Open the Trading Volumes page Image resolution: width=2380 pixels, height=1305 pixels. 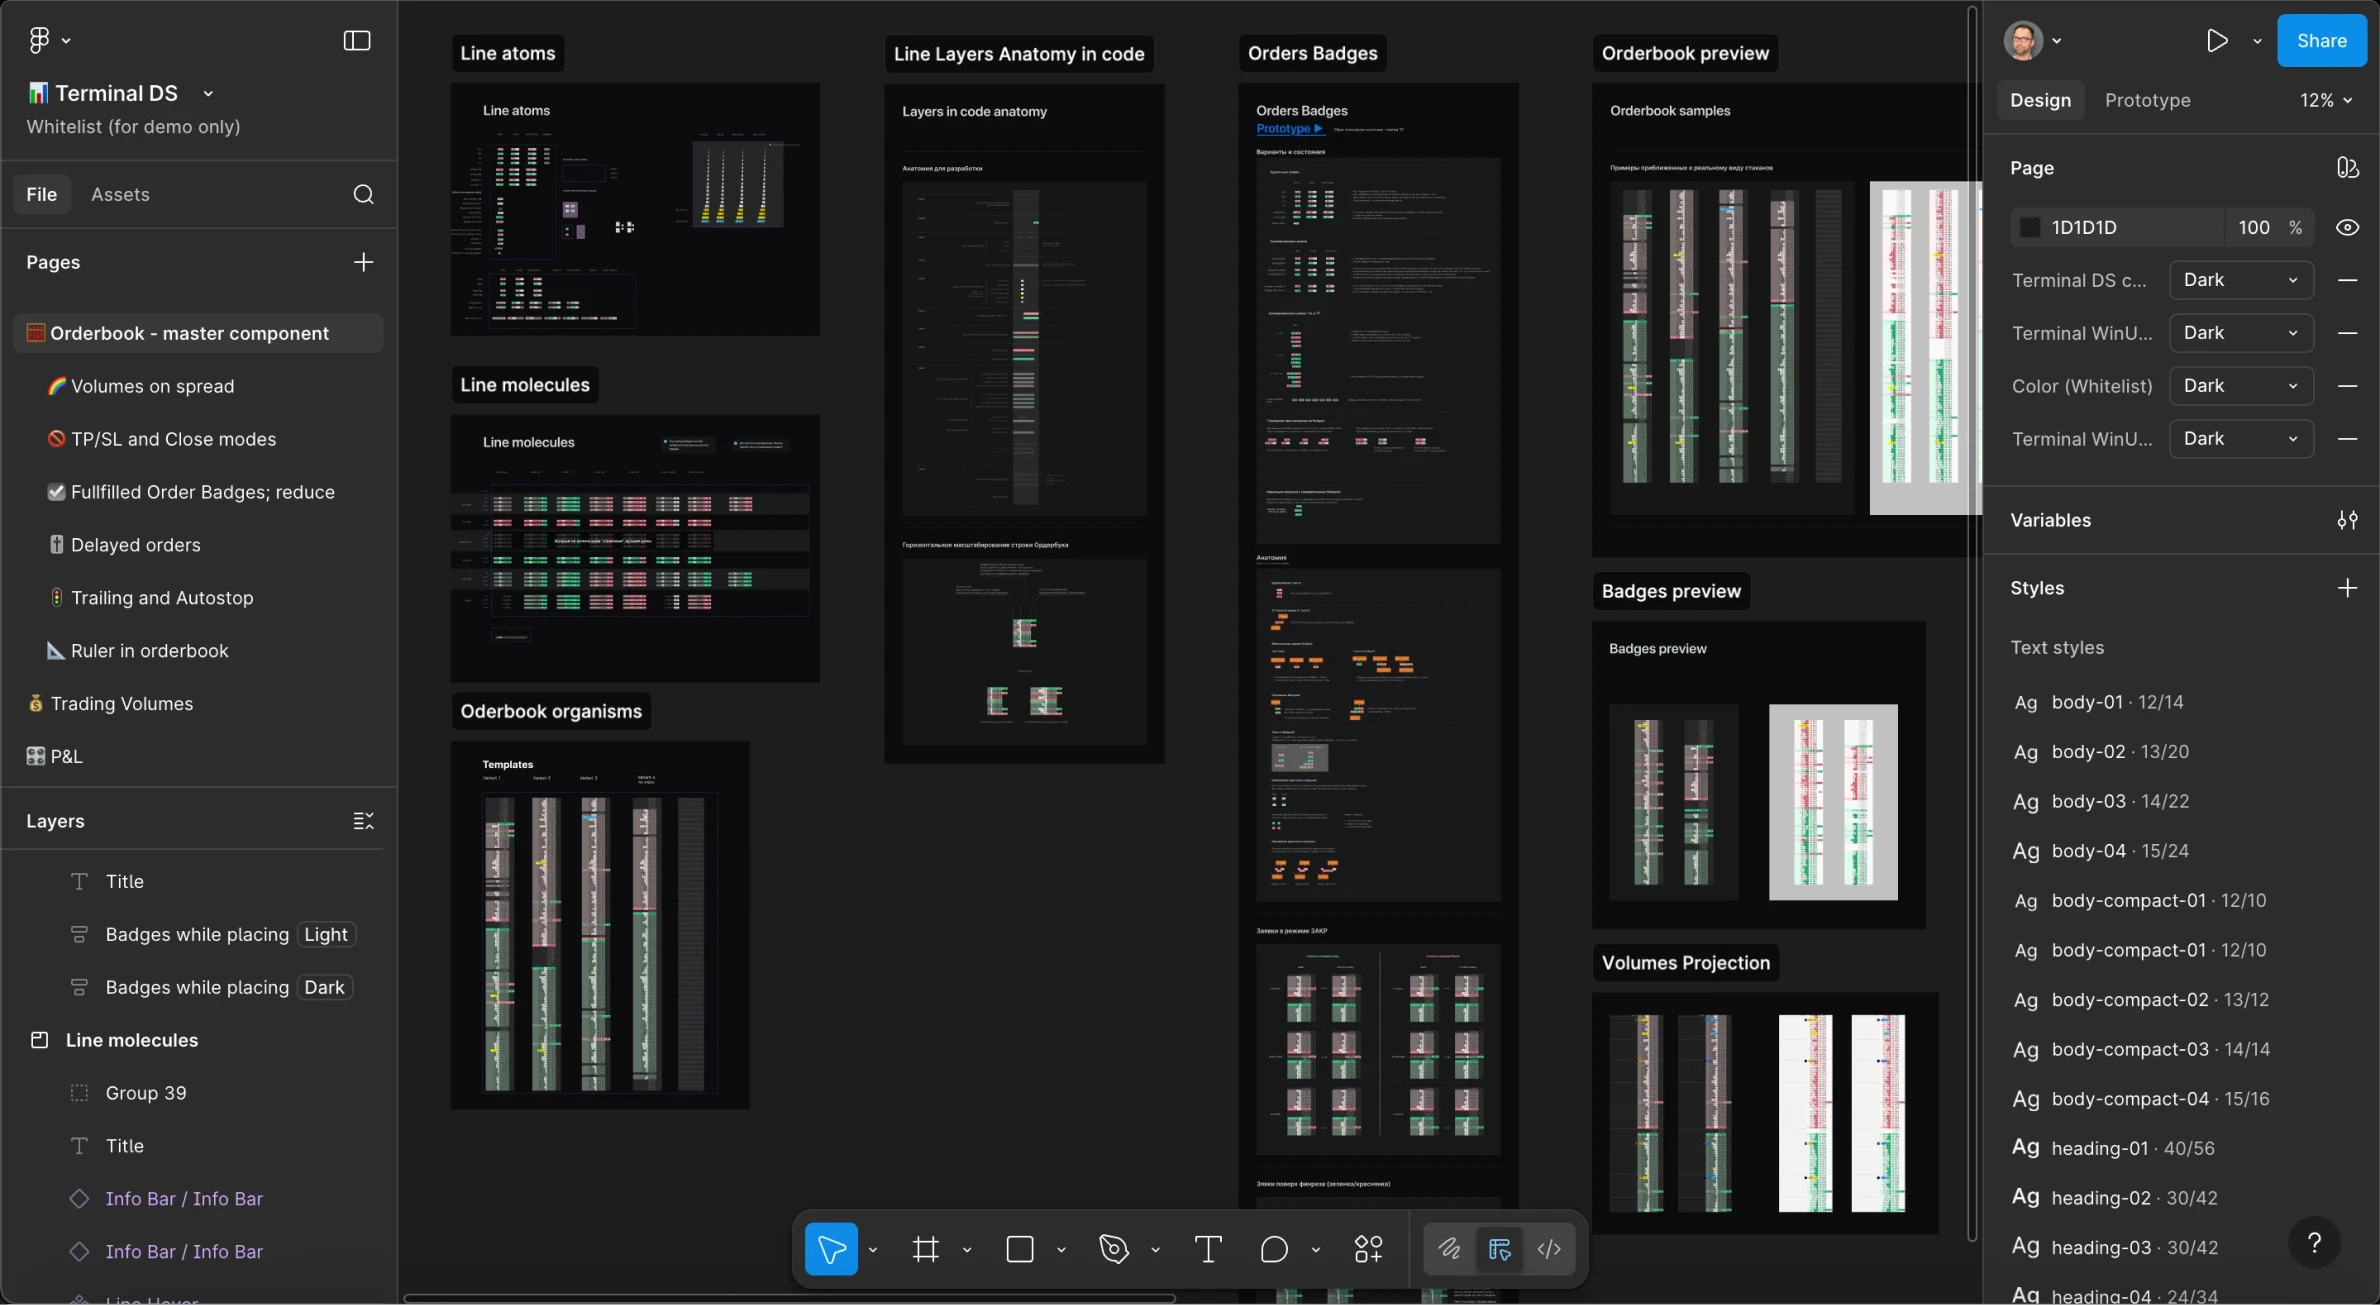click(121, 704)
